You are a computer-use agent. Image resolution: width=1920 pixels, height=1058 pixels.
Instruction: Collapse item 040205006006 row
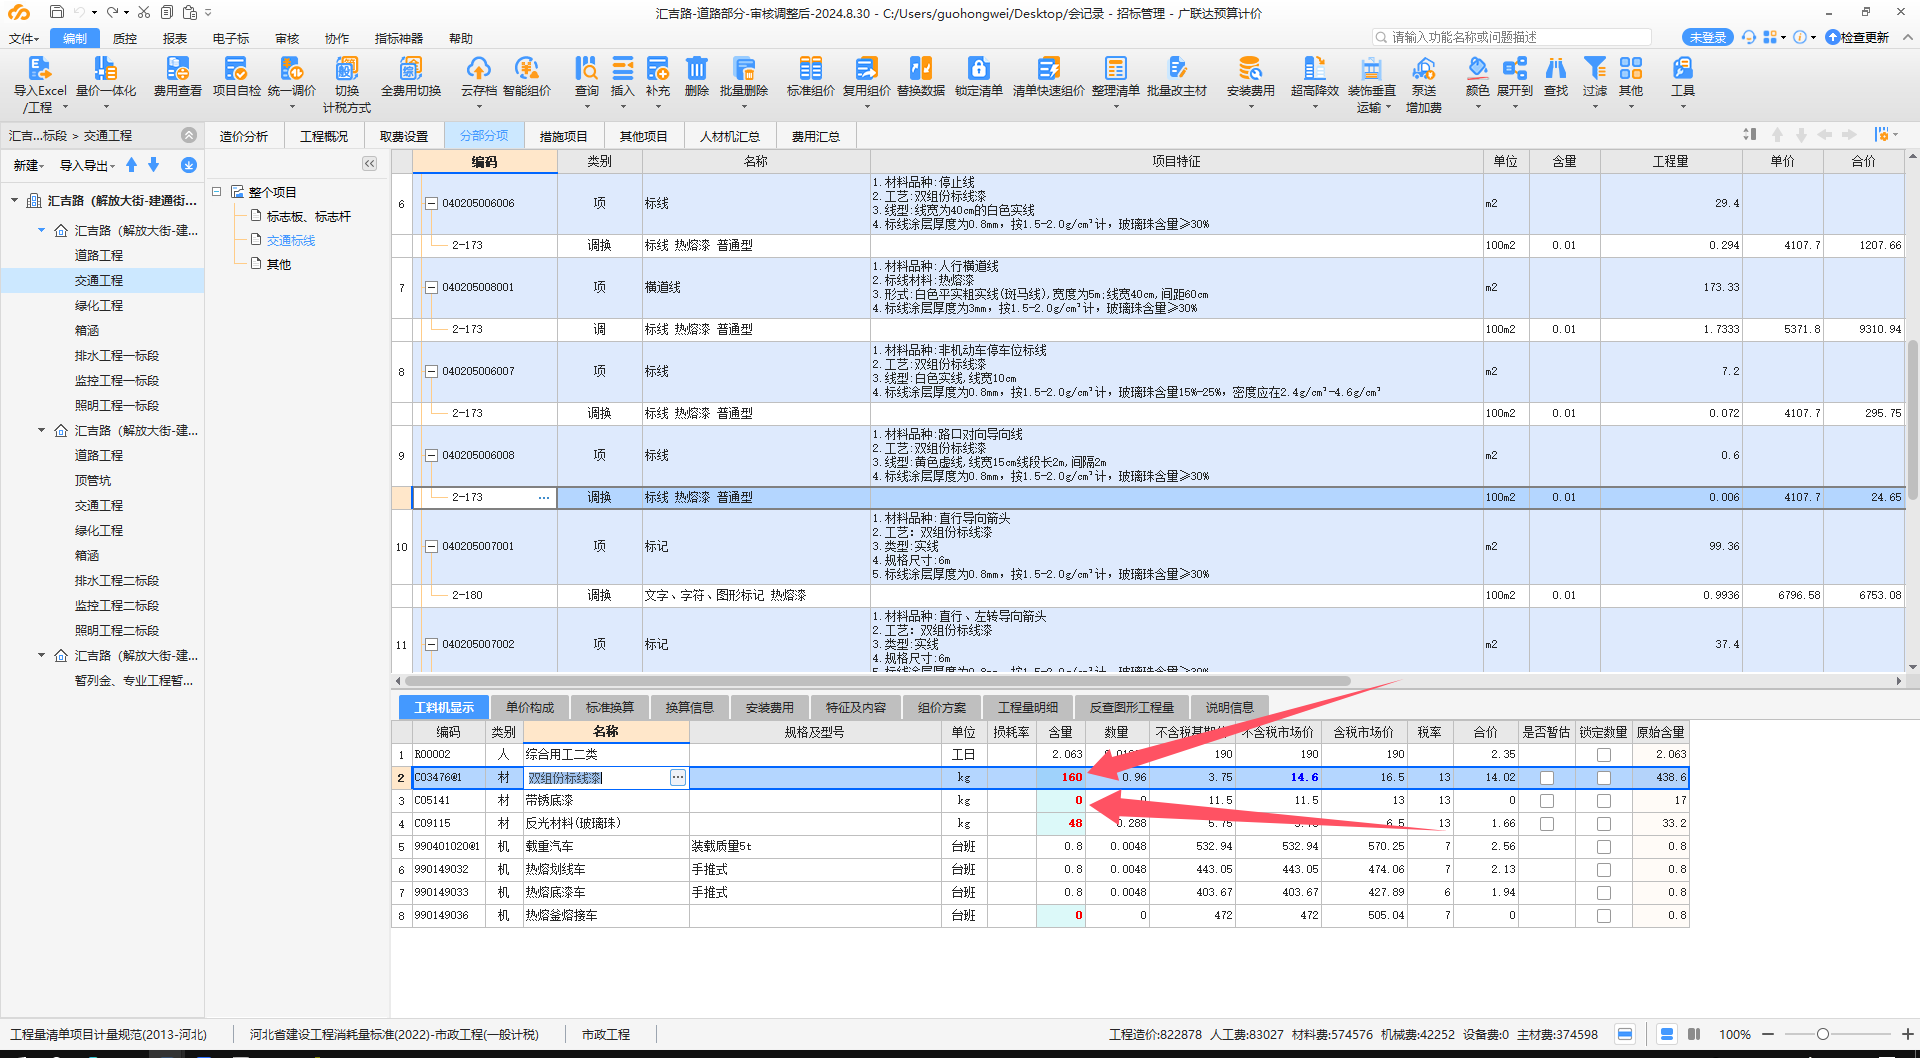pos(432,203)
